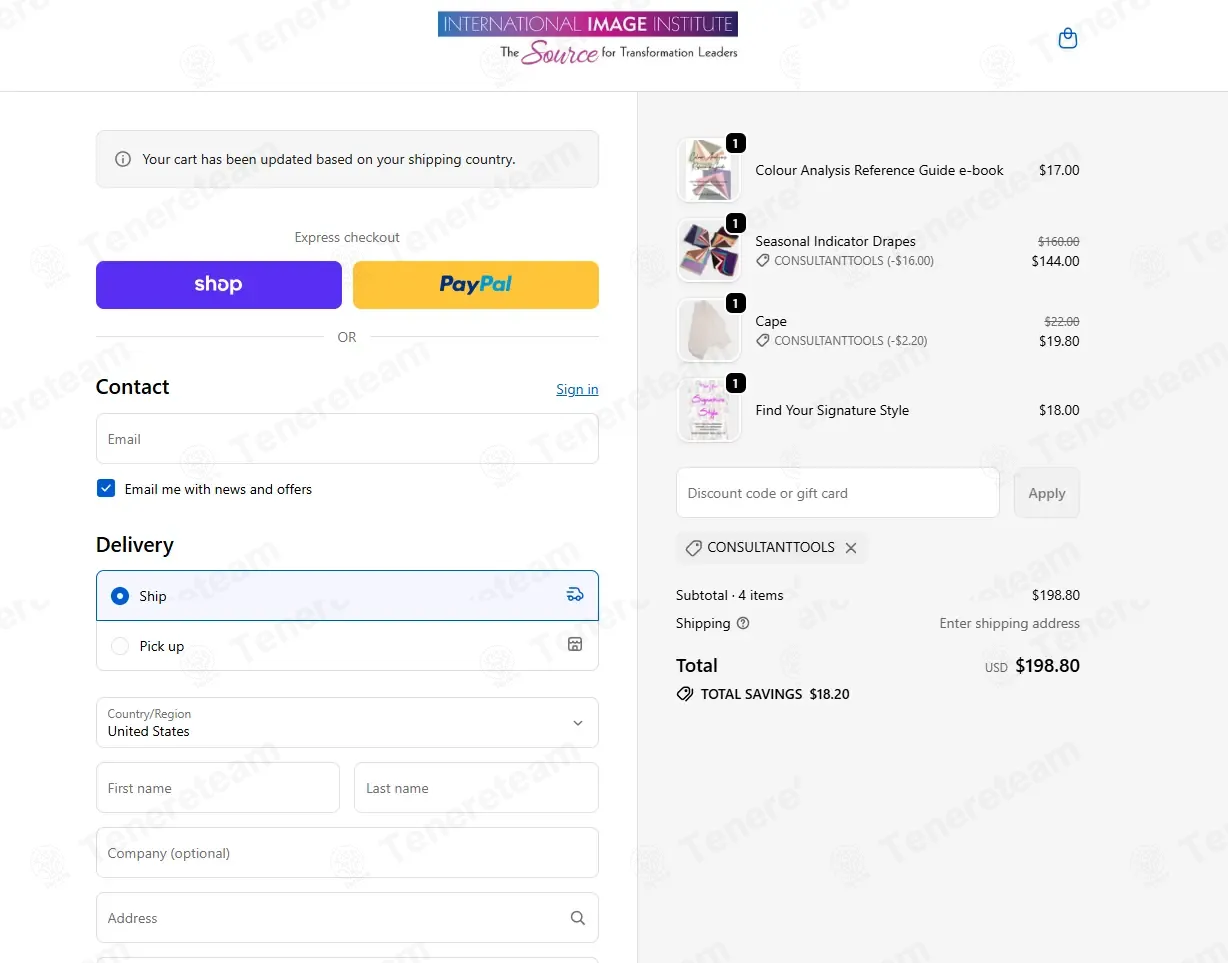1228x963 pixels.
Task: Focus the Last name field
Action: 476,788
